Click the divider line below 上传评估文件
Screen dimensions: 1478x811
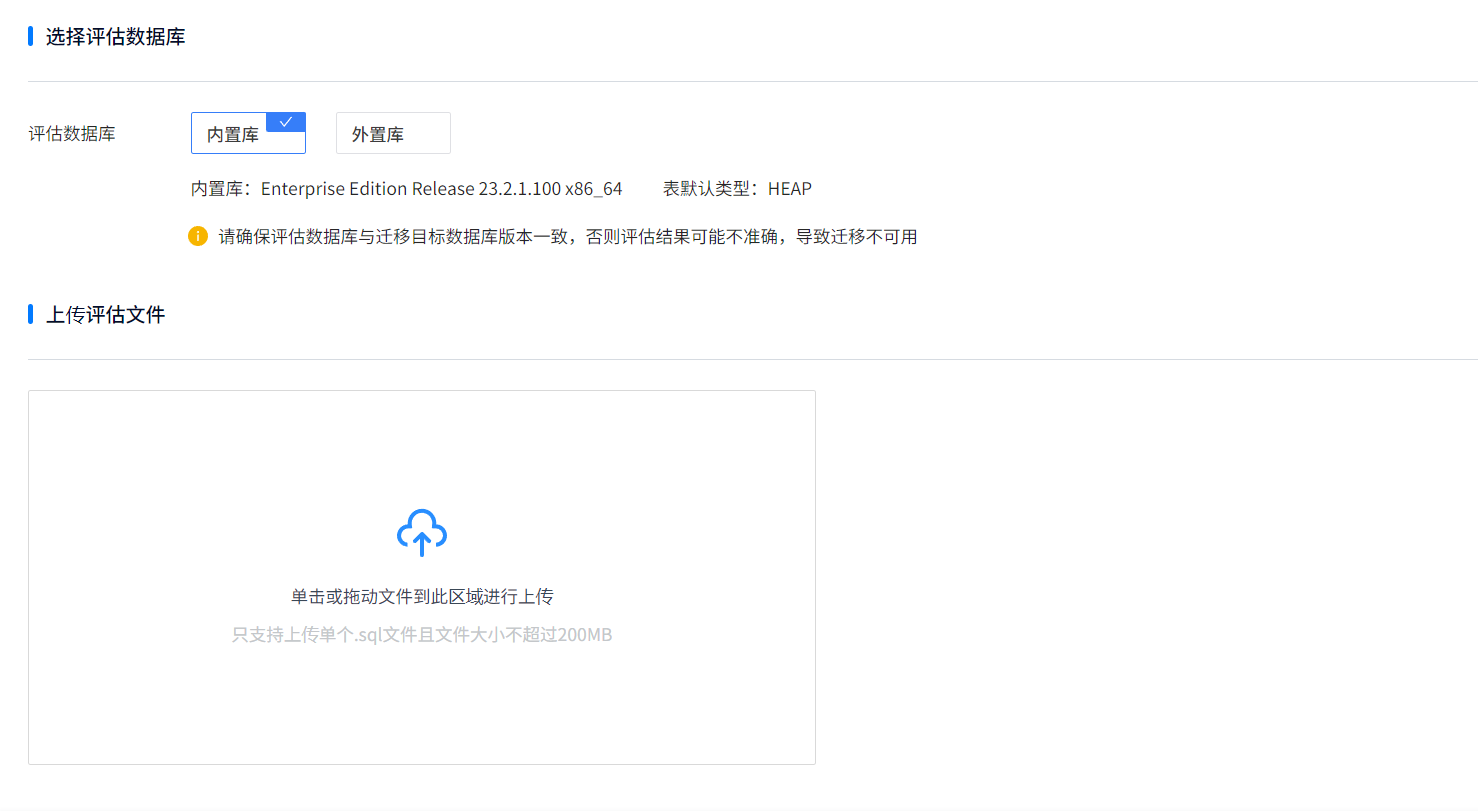pyautogui.click(x=752, y=359)
